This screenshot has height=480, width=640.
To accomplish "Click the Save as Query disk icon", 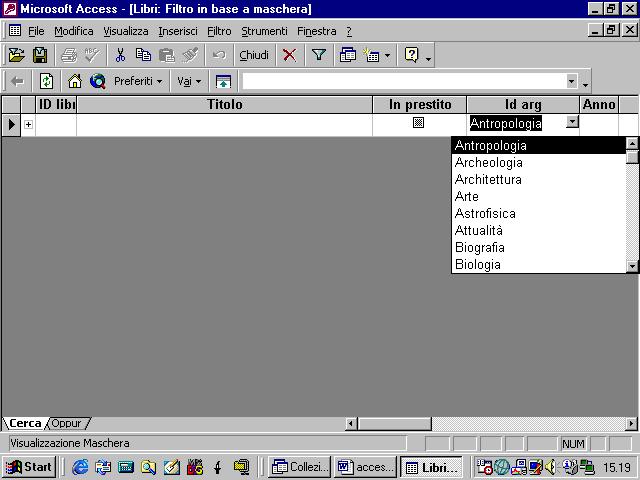I will pyautogui.click(x=40, y=55).
